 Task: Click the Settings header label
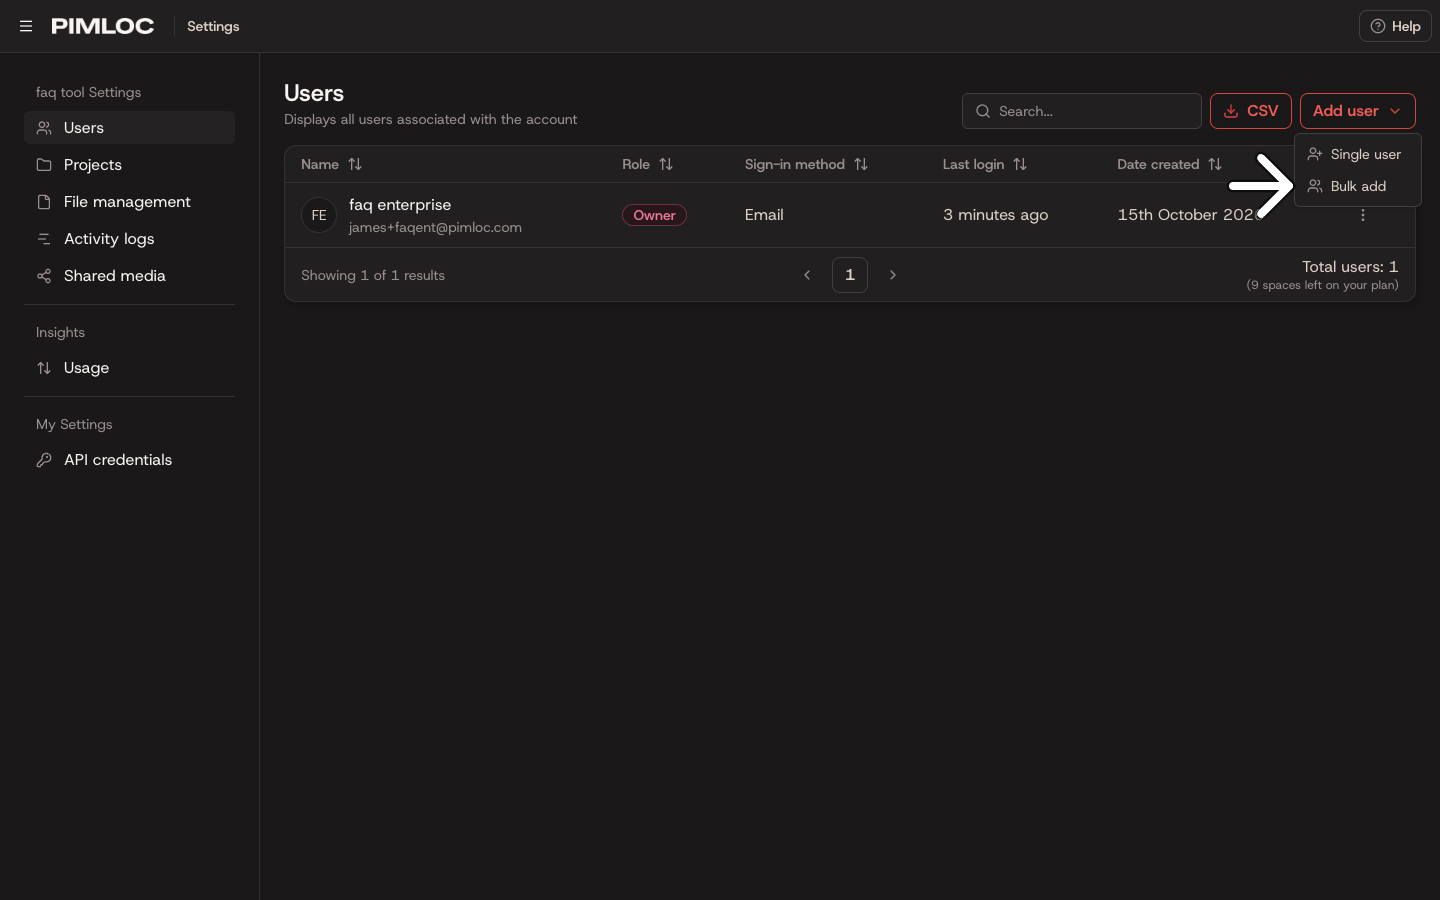pos(213,26)
